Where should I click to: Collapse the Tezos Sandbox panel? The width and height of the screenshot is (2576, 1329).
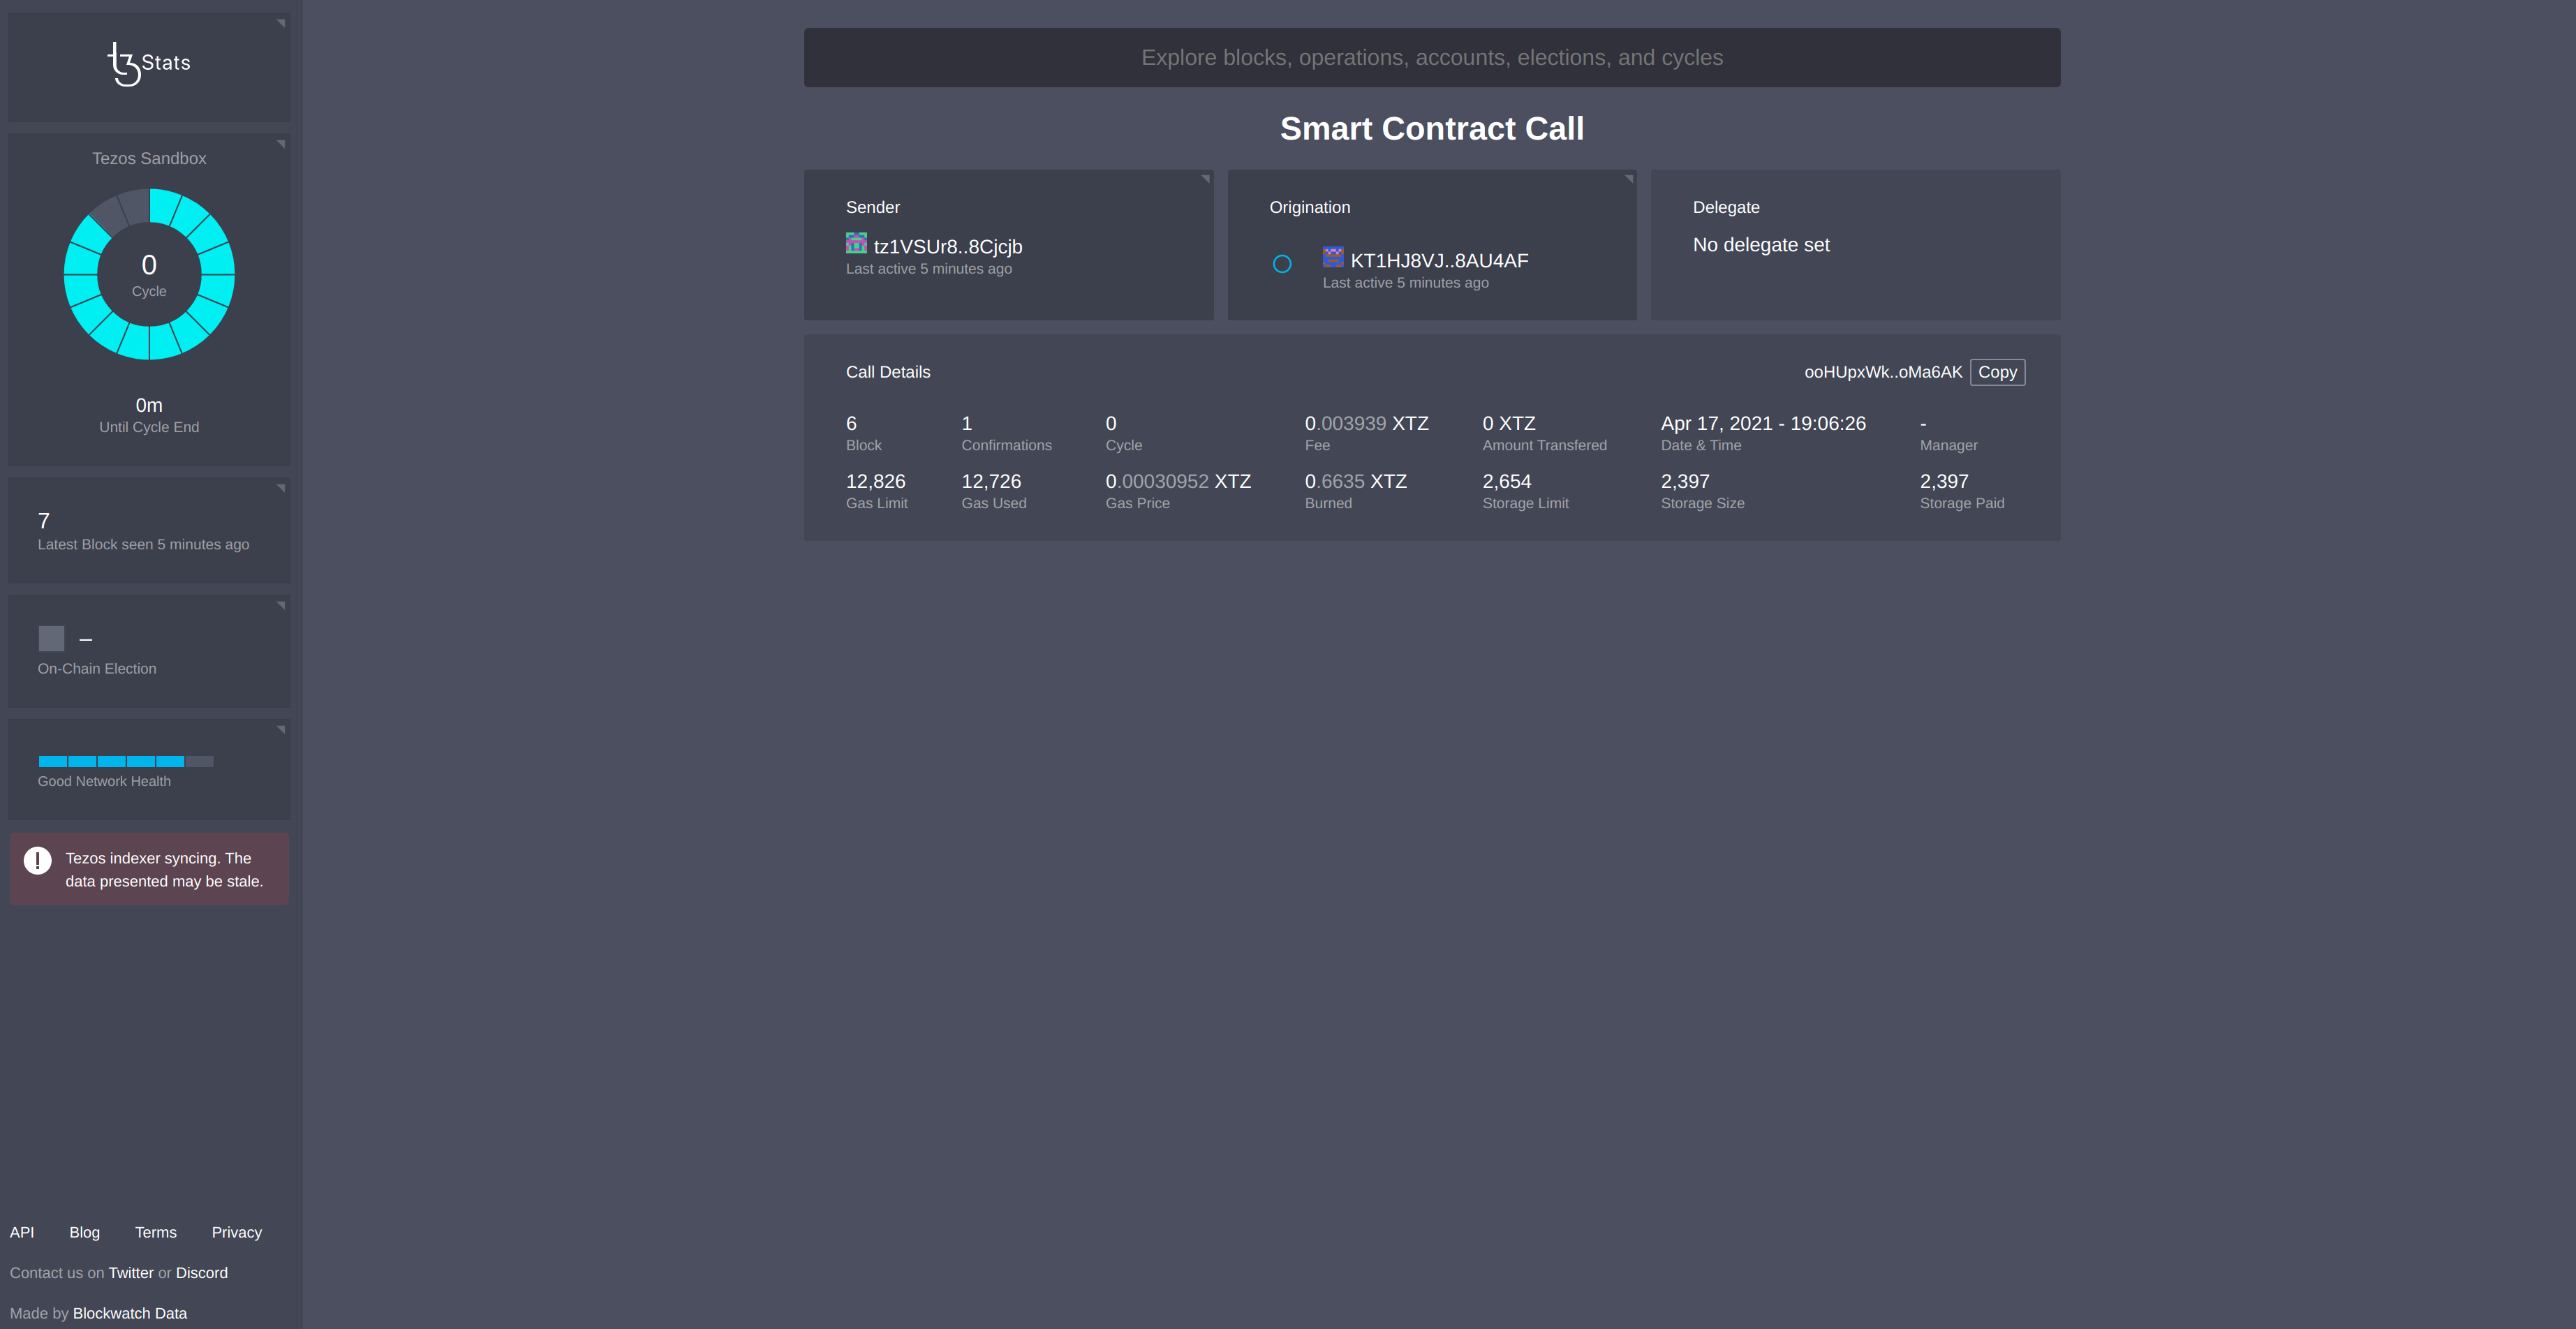click(281, 145)
